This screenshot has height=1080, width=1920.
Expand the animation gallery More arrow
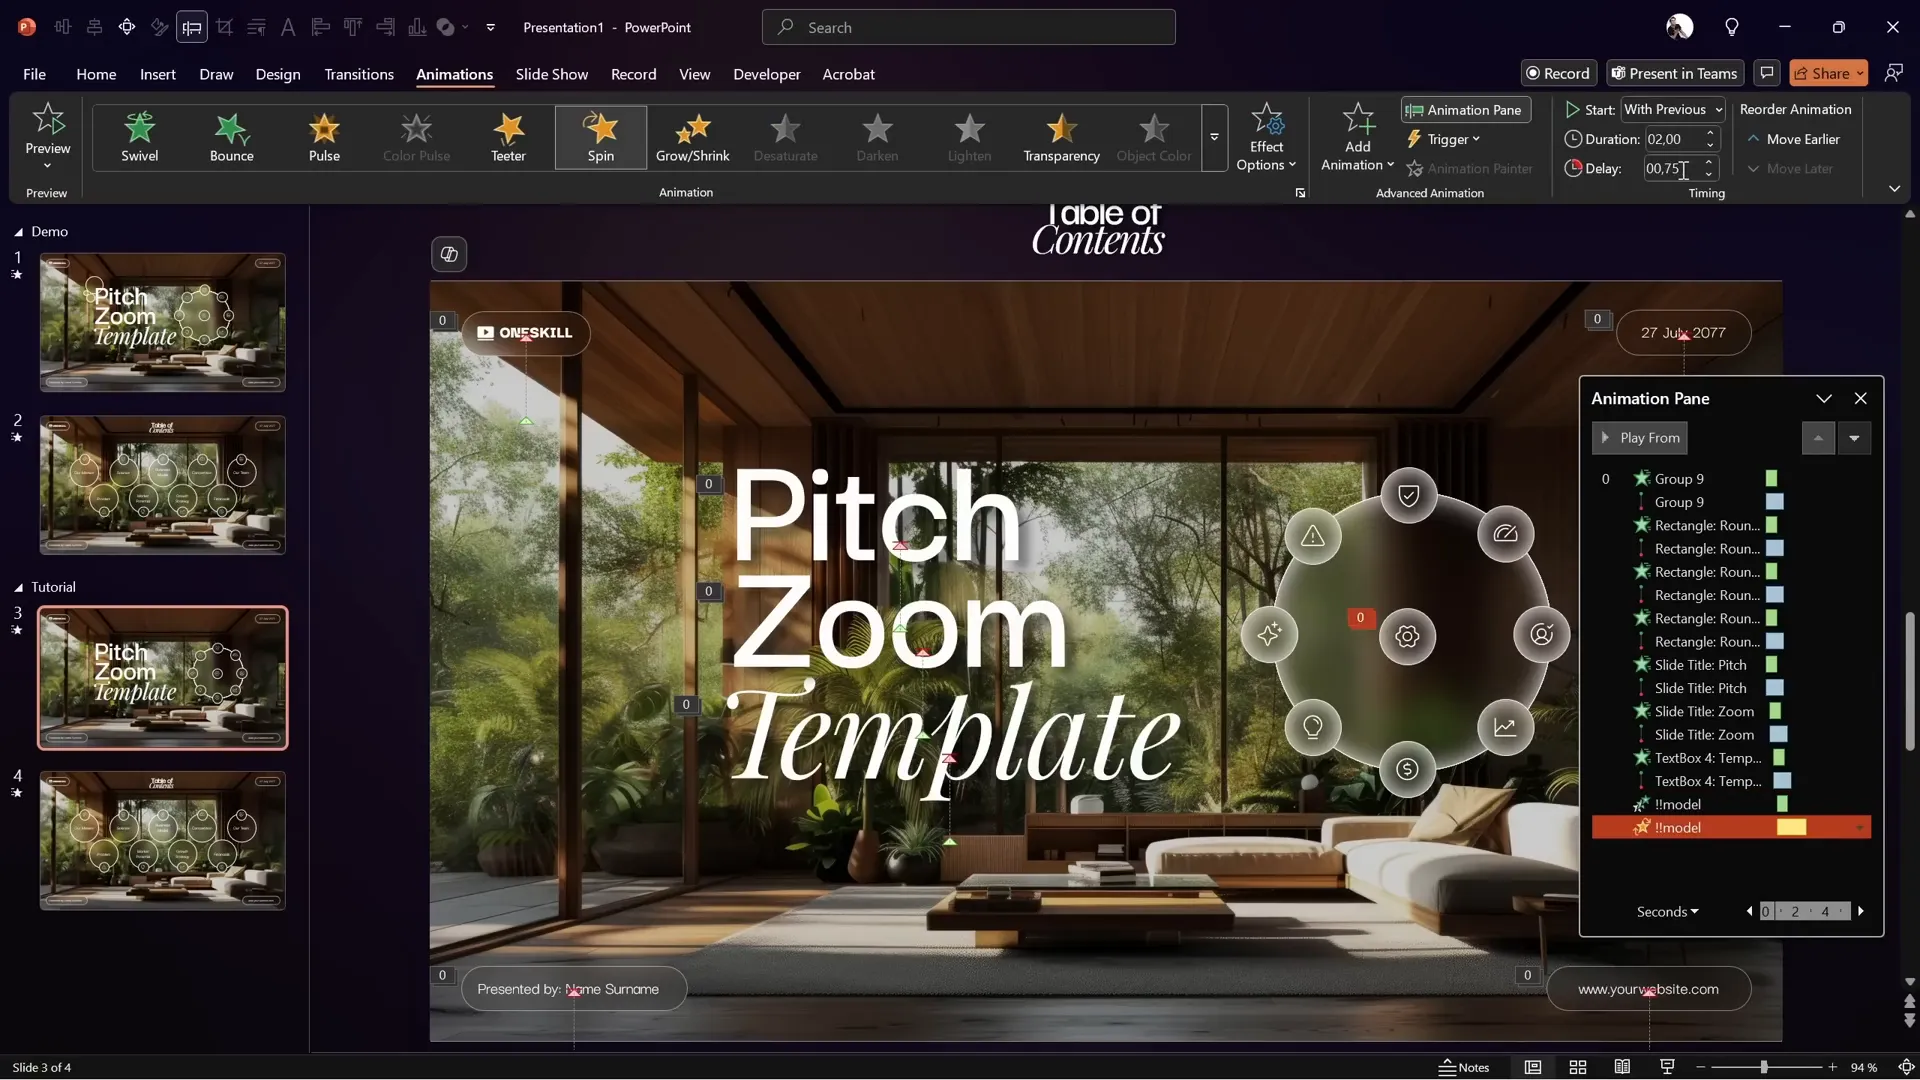(x=1214, y=137)
